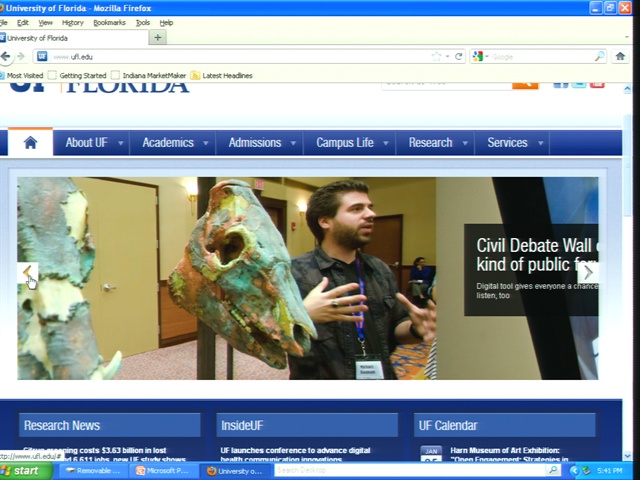Select the University of Florida tab
The height and width of the screenshot is (480, 640).
(73, 38)
